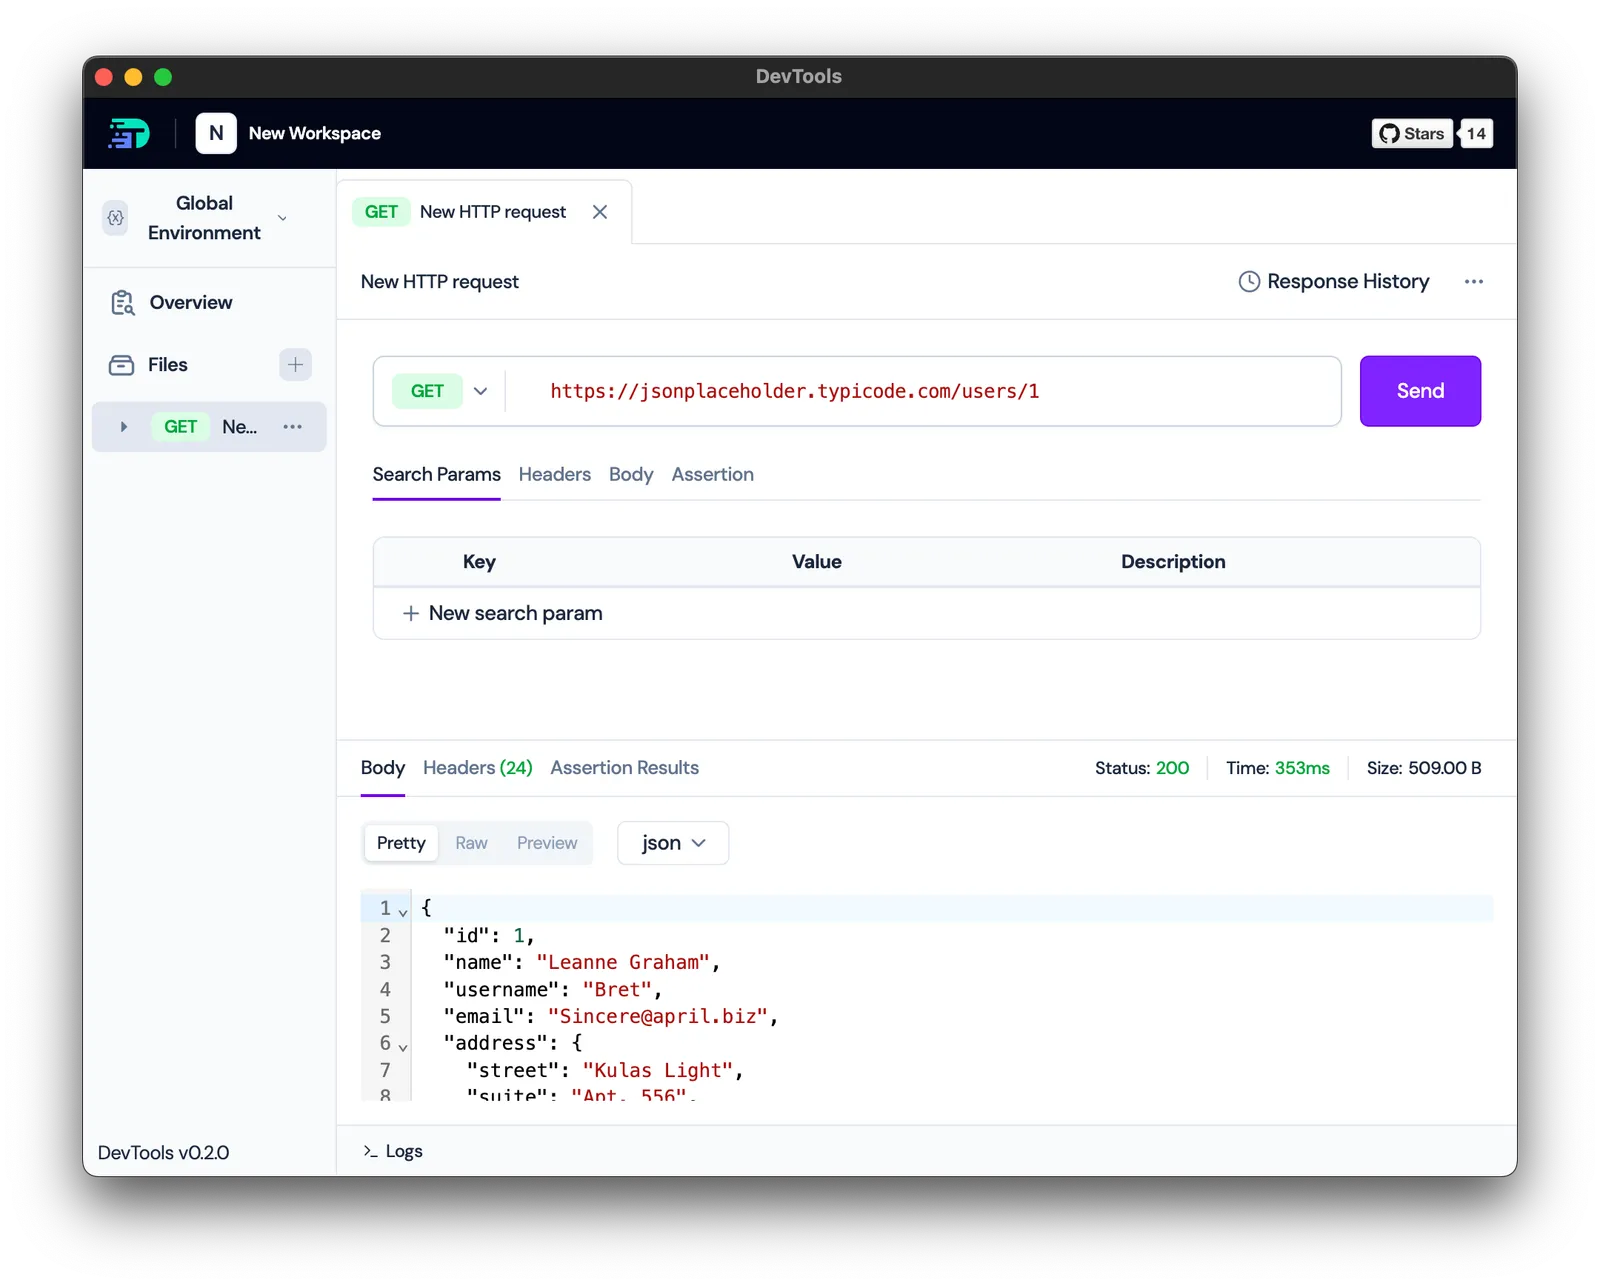The image size is (1600, 1286).
Task: Add a new search param row
Action: coord(503,613)
